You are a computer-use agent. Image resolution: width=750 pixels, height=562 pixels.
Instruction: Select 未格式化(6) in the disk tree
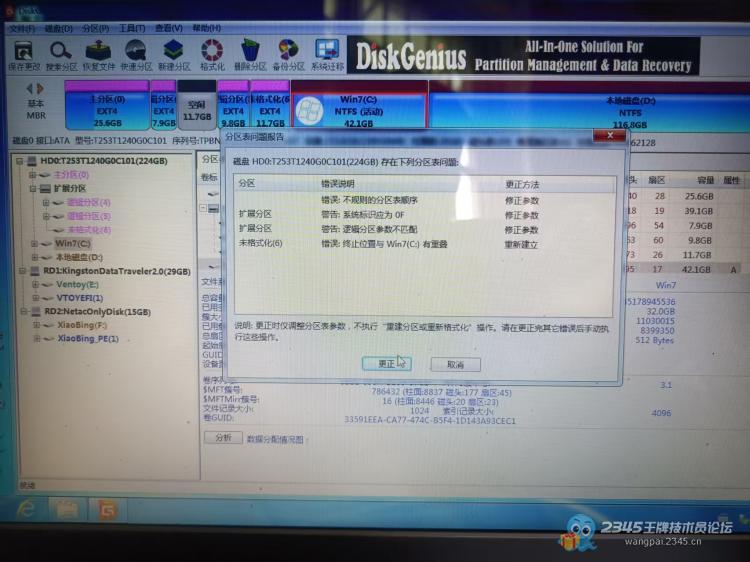pos(89,230)
